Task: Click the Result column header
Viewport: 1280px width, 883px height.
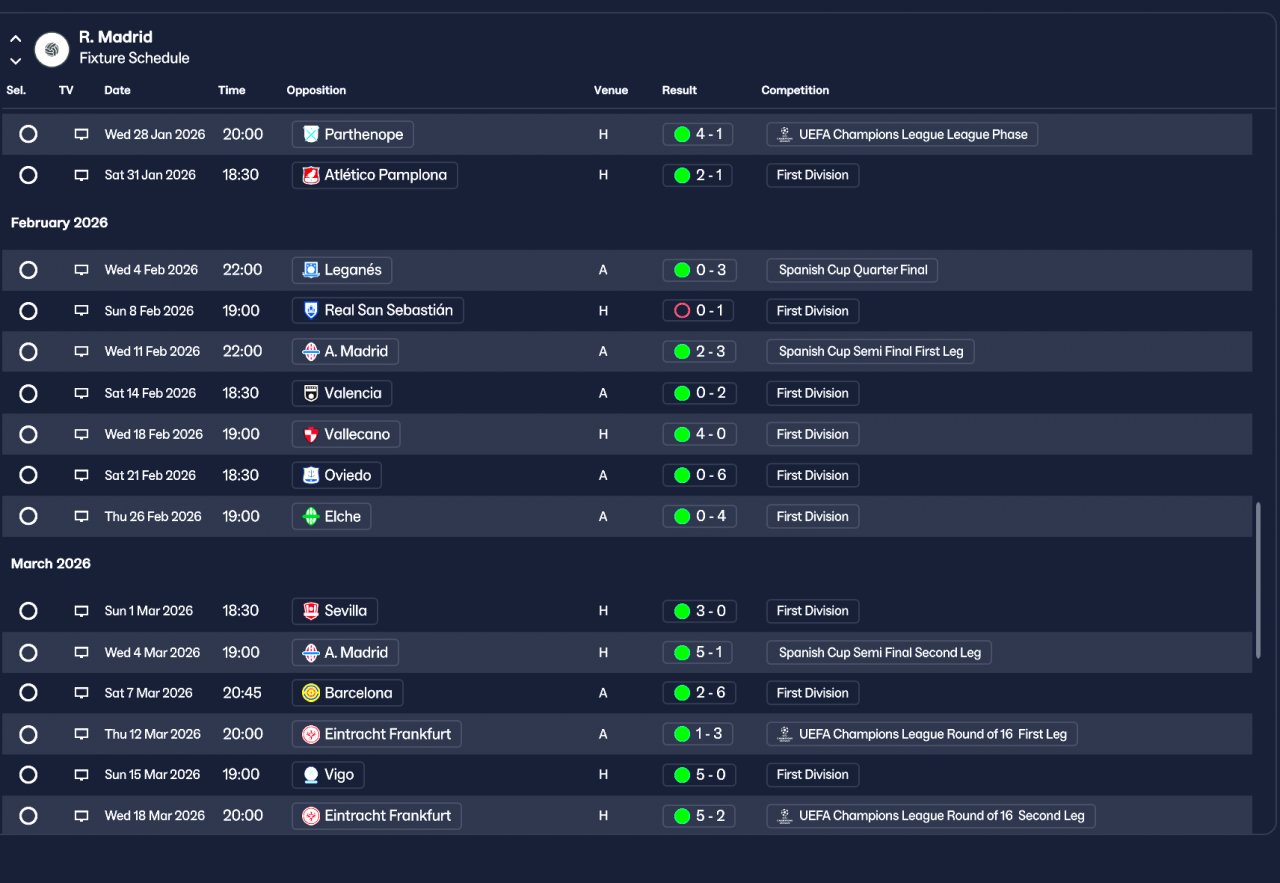Action: tap(679, 90)
